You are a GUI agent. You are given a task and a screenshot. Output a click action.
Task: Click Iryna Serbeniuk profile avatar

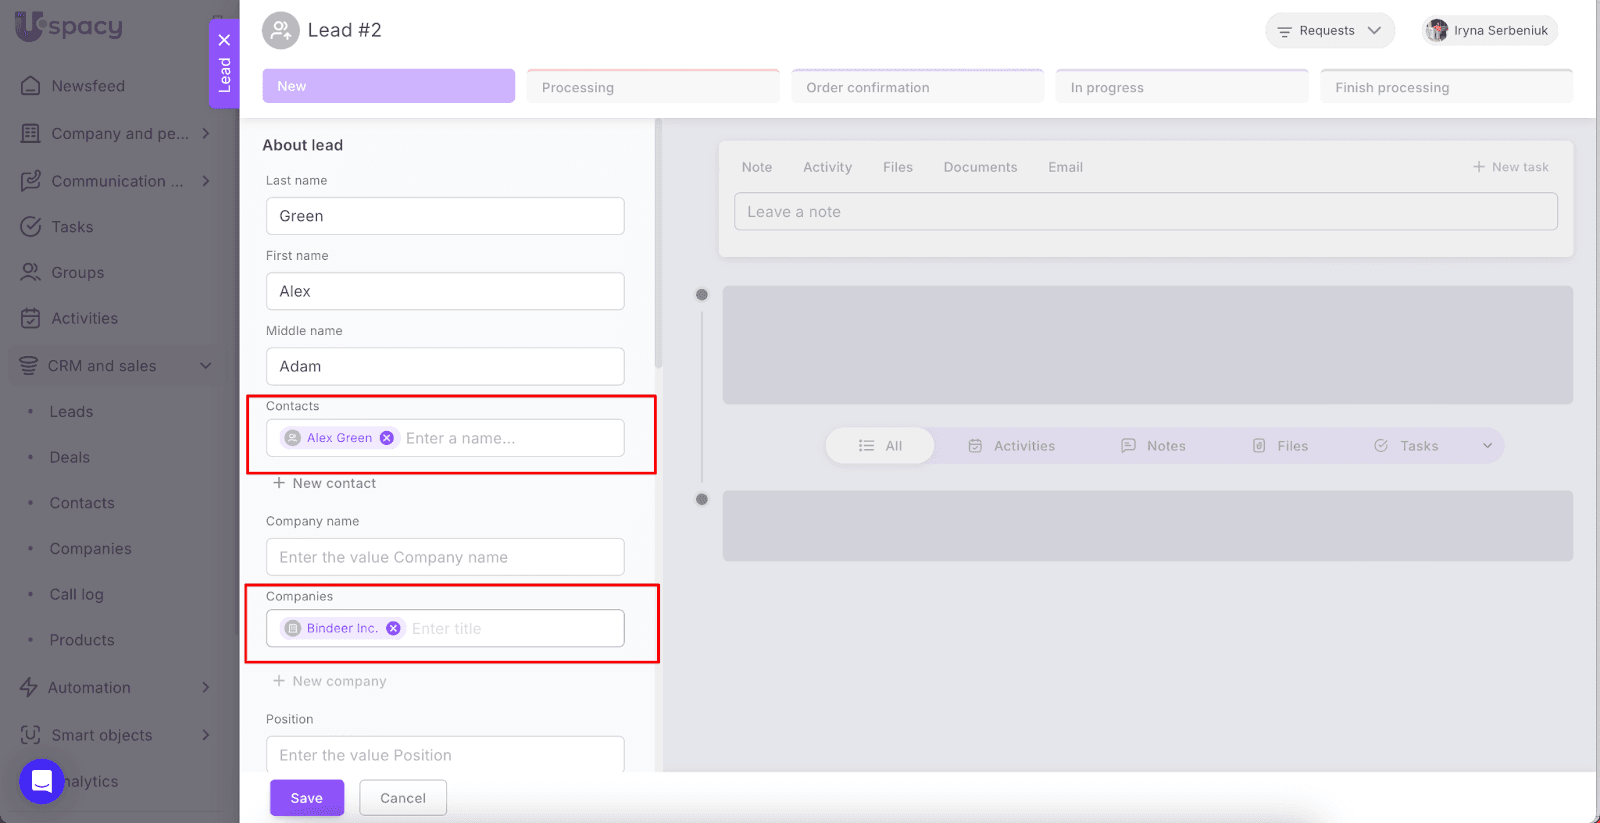pos(1437,31)
